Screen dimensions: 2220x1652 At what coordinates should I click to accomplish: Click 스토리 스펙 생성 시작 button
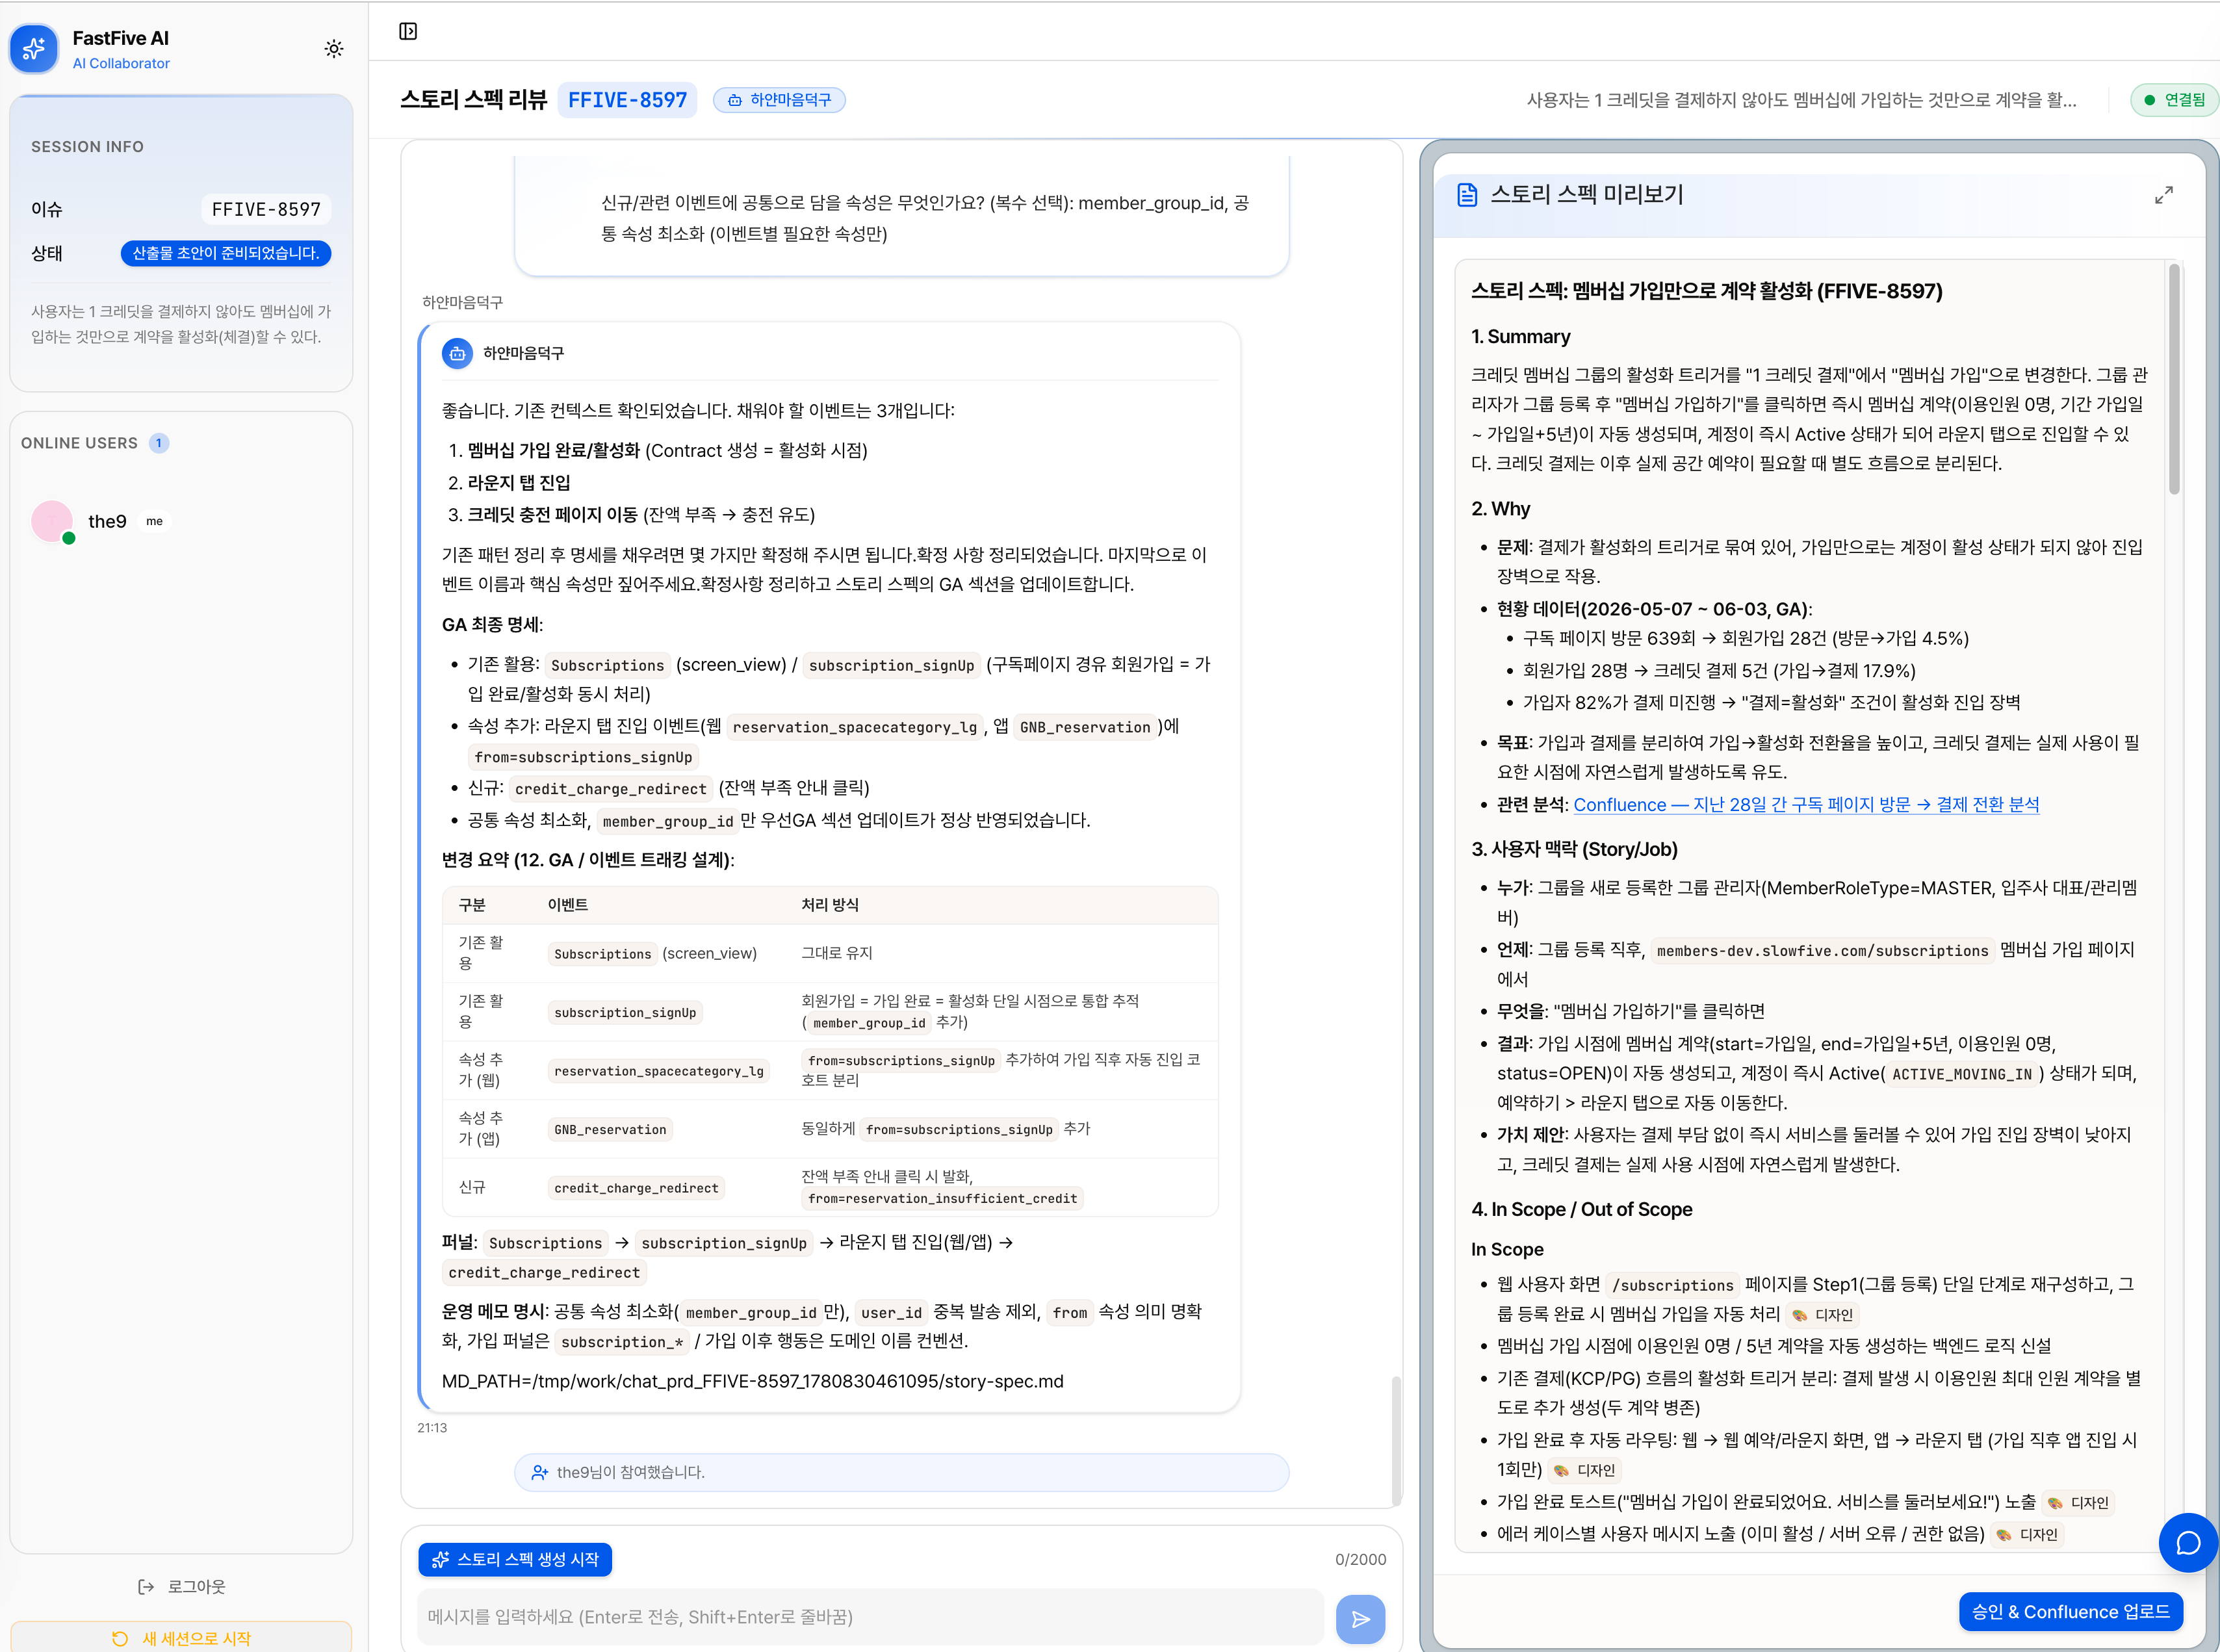coord(515,1559)
